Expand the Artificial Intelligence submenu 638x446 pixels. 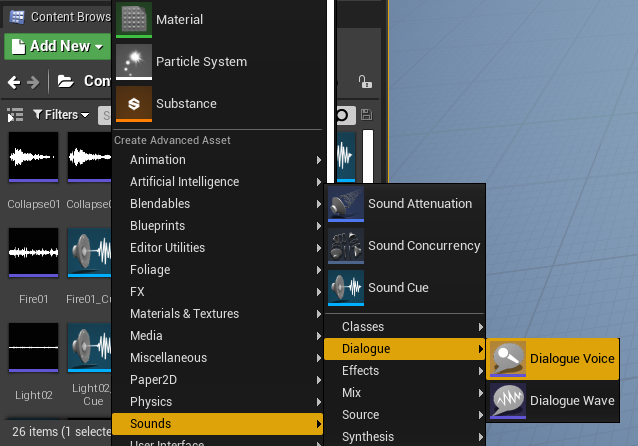pos(218,182)
